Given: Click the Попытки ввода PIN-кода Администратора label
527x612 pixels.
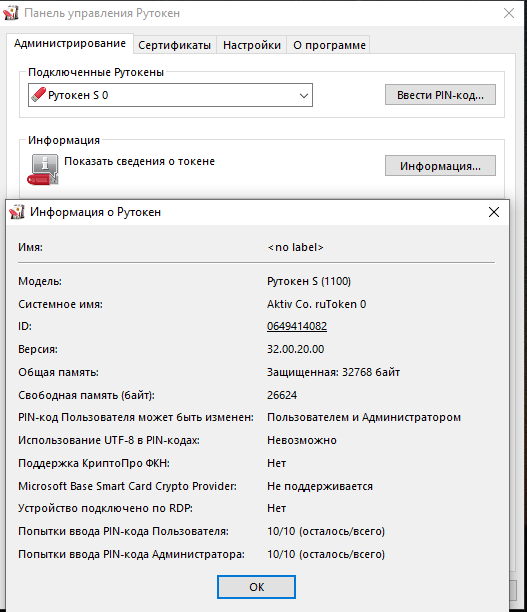Looking at the screenshot, I should (x=131, y=554).
